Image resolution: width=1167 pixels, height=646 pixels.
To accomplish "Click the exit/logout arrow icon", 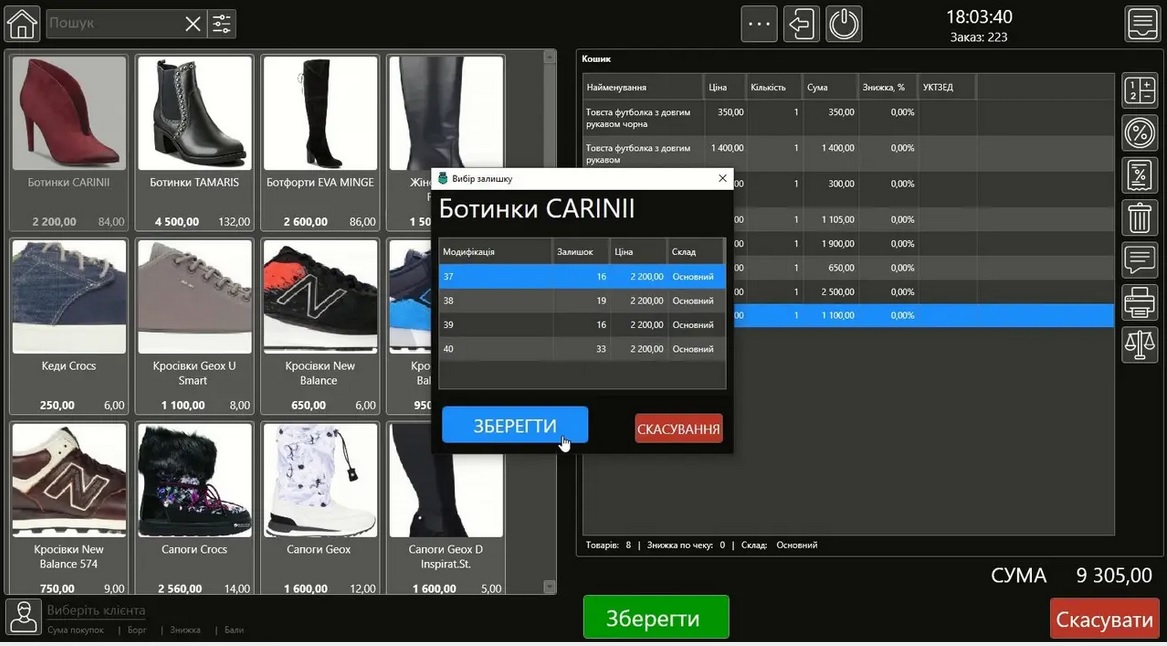I will click(801, 24).
